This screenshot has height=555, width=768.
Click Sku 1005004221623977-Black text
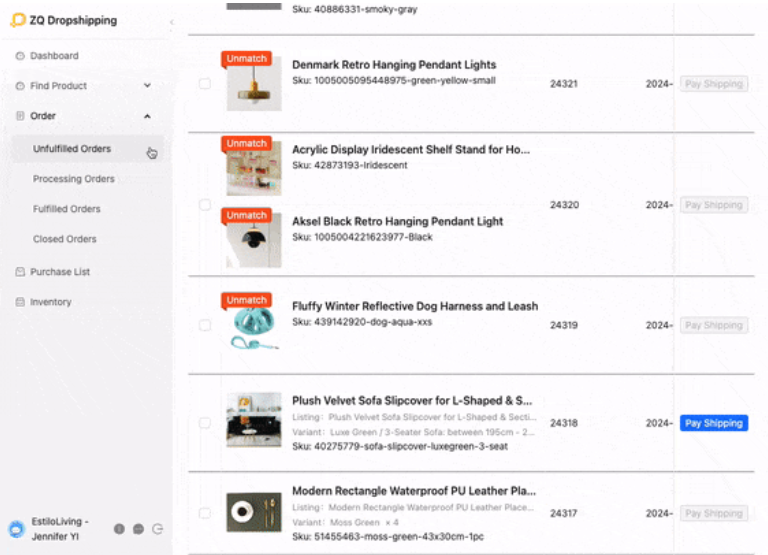[362, 237]
